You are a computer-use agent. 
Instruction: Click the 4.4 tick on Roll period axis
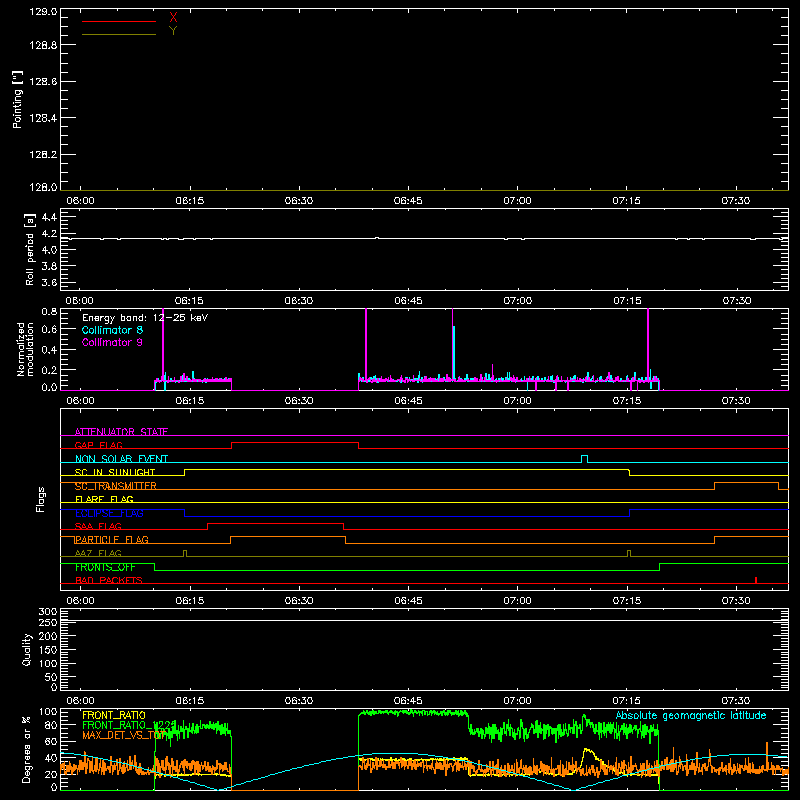click(49, 217)
